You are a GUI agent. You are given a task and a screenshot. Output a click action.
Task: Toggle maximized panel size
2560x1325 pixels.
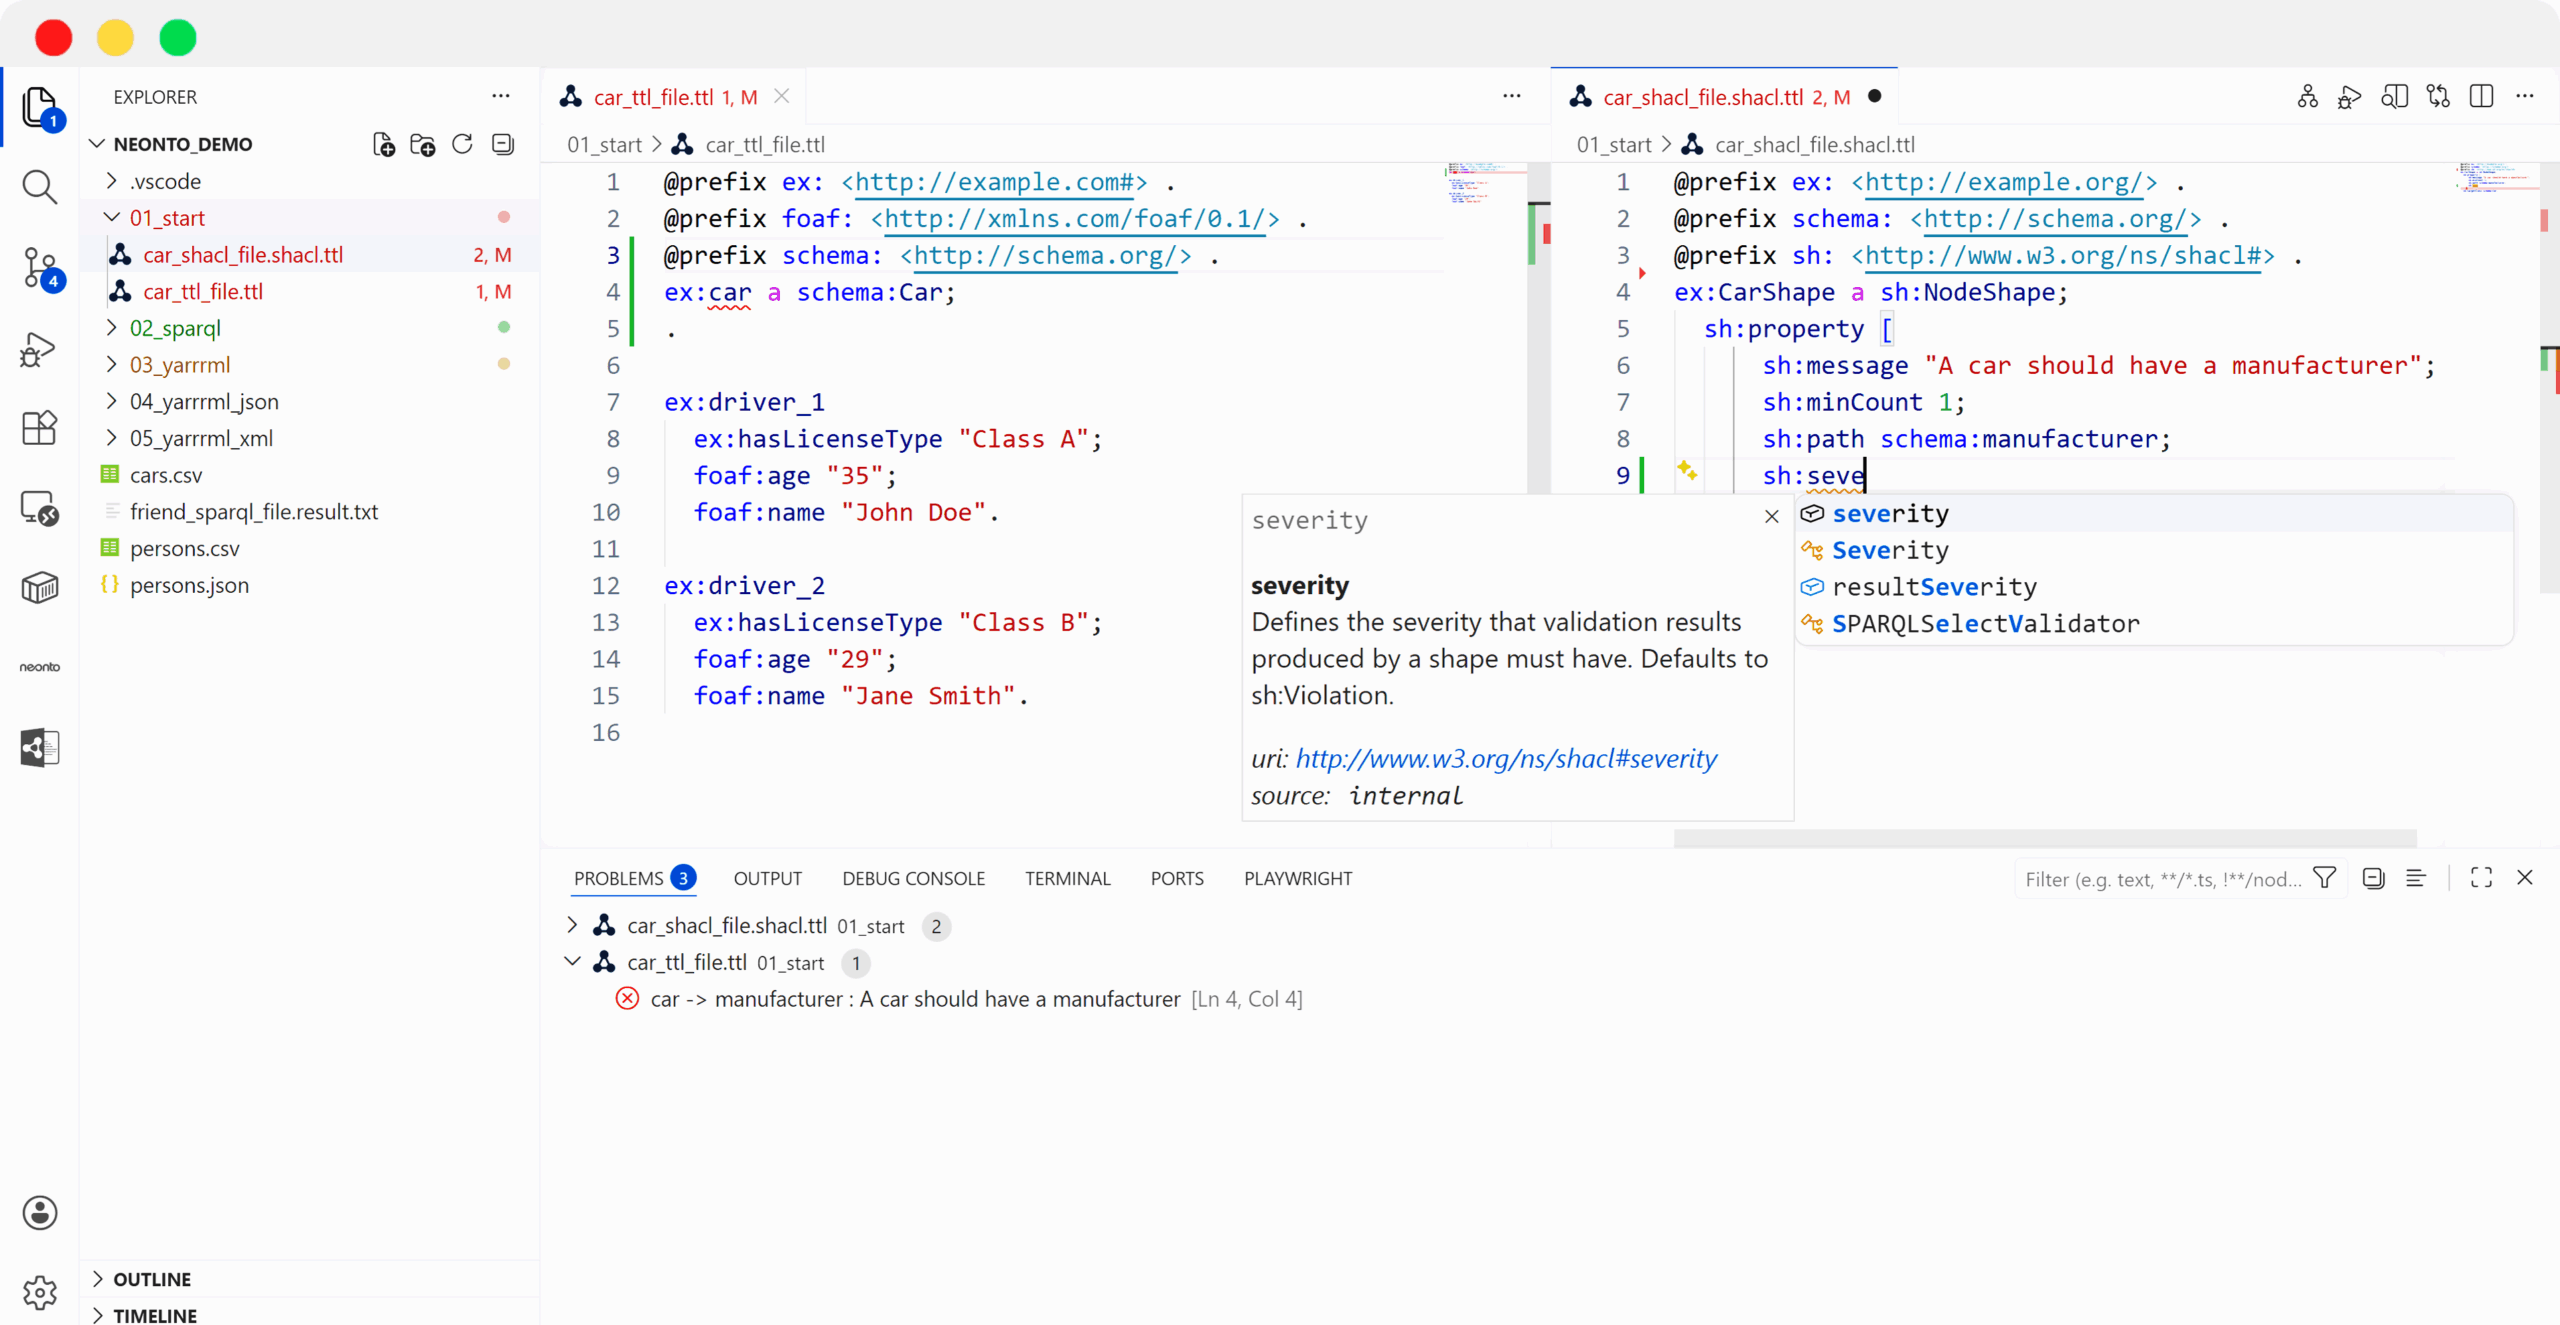pyautogui.click(x=2481, y=878)
